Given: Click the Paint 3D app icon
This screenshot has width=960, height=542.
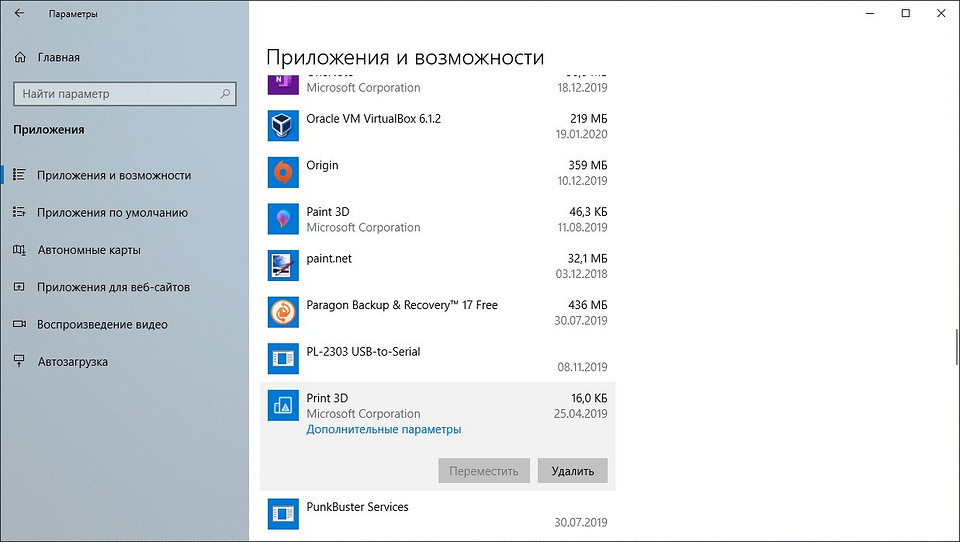Looking at the screenshot, I should 283,219.
